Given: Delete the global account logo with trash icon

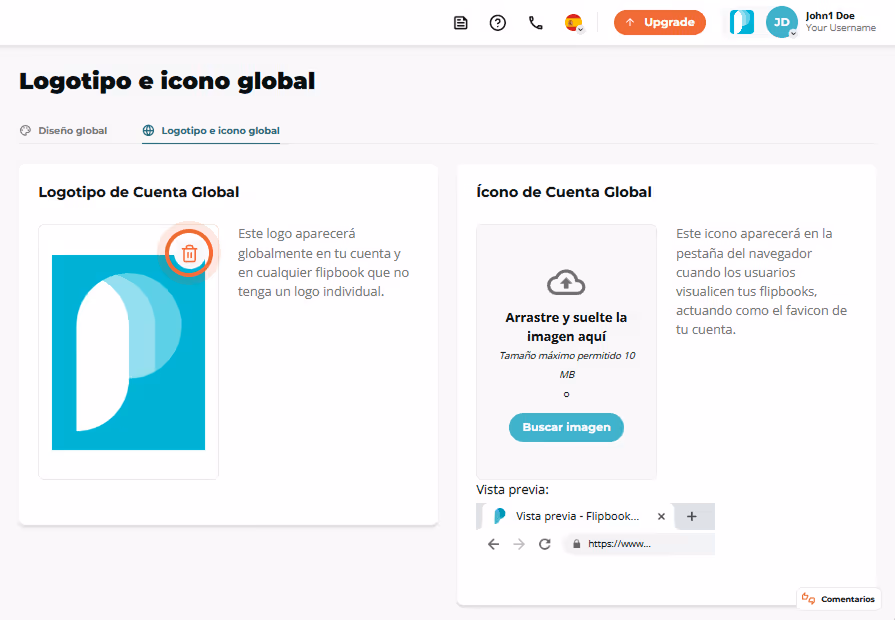Looking at the screenshot, I should pyautogui.click(x=189, y=253).
